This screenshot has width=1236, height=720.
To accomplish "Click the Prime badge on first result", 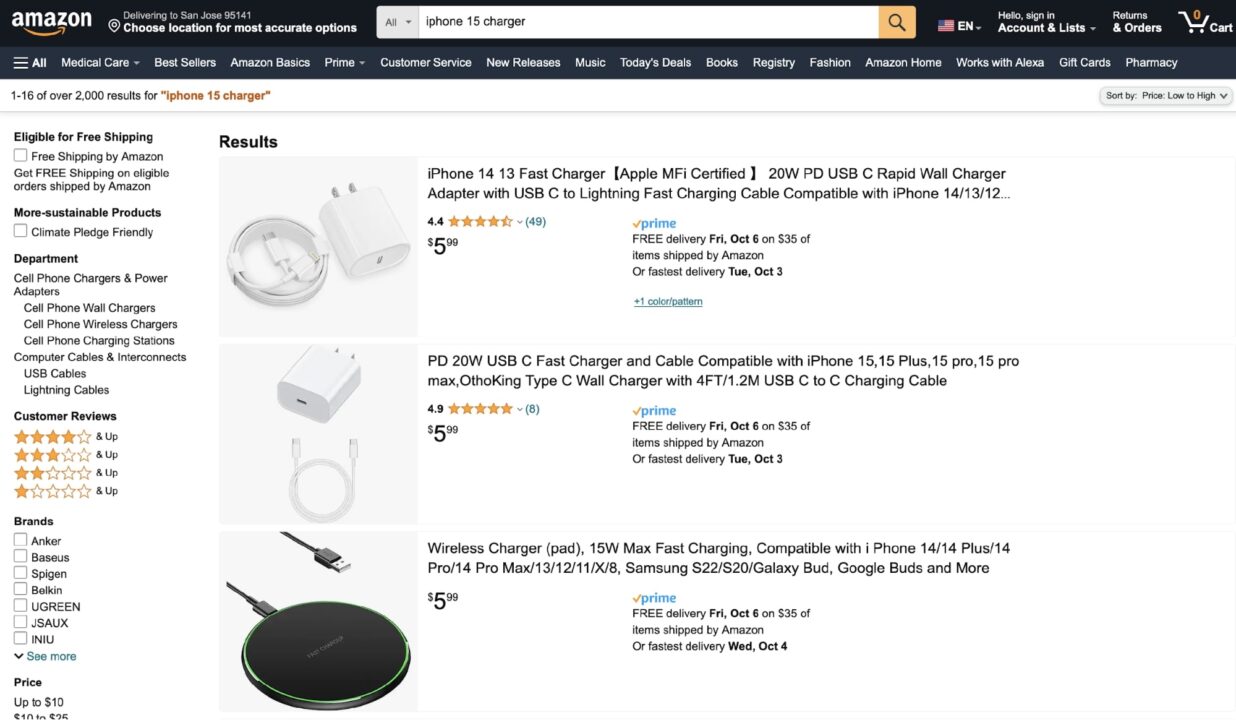I will click(655, 224).
